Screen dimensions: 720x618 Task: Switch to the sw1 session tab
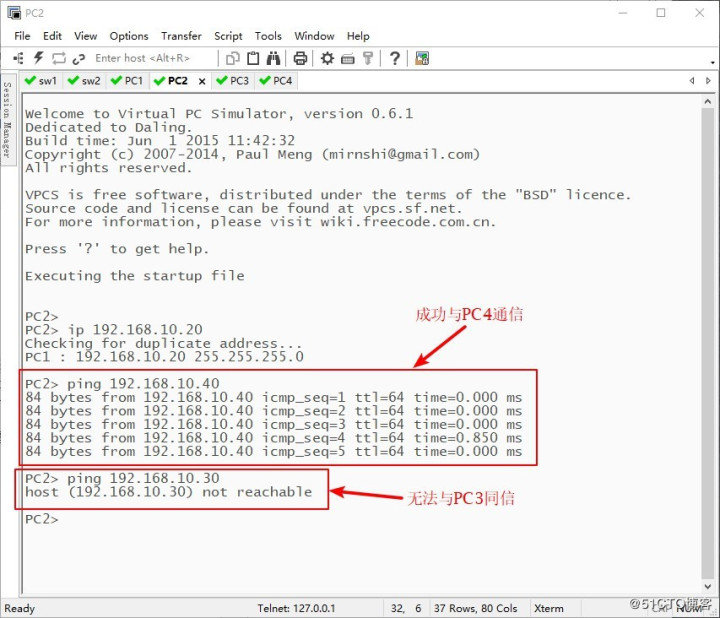tap(41, 81)
